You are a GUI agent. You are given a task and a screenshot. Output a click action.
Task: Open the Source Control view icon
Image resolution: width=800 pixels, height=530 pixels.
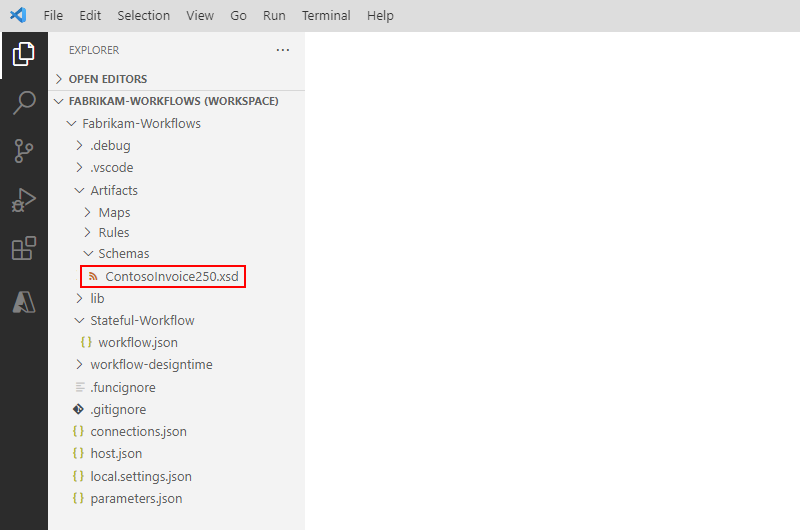pyautogui.click(x=23, y=151)
